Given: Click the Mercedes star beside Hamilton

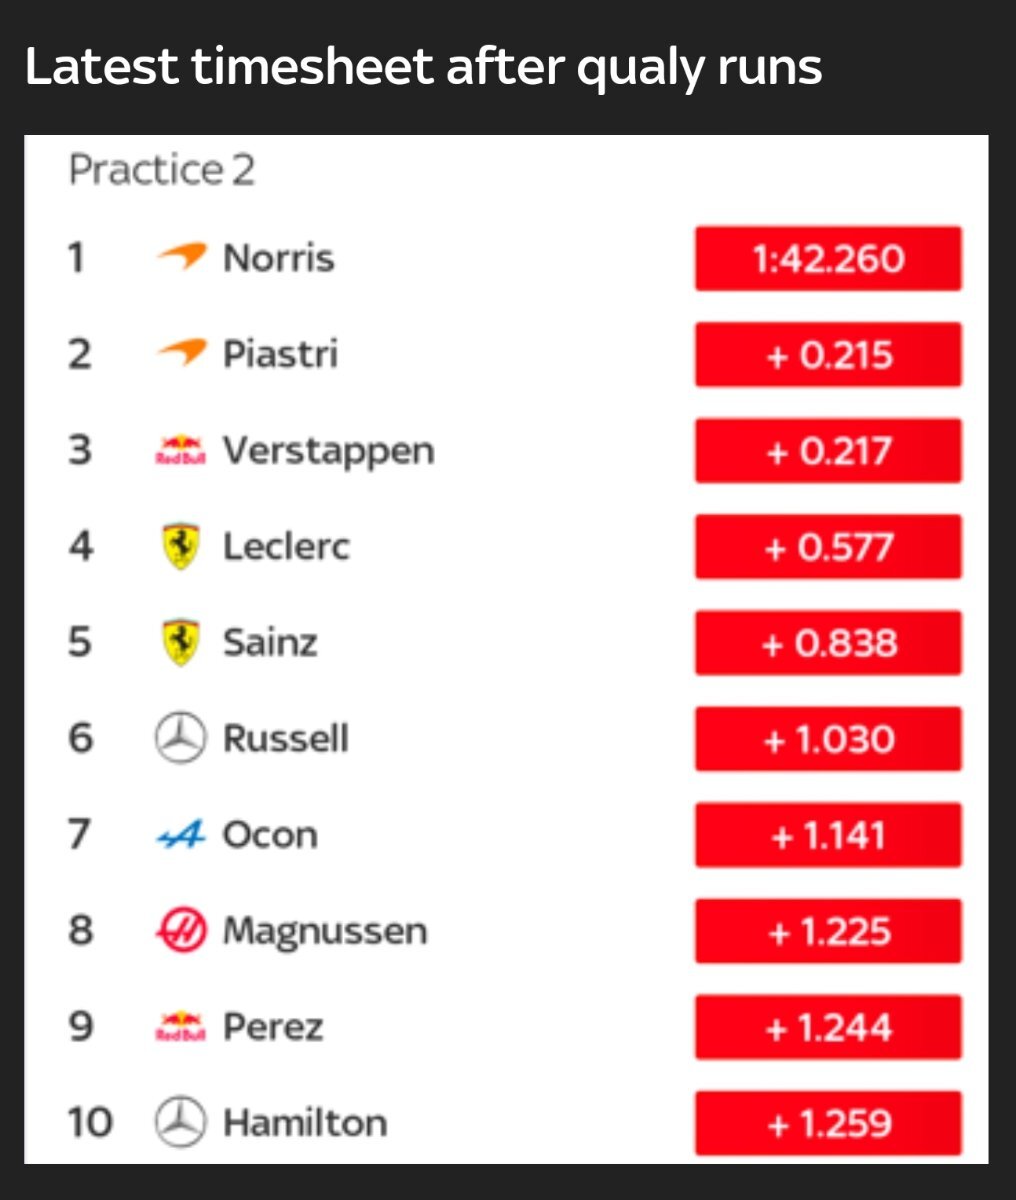Looking at the screenshot, I should coord(181,1122).
